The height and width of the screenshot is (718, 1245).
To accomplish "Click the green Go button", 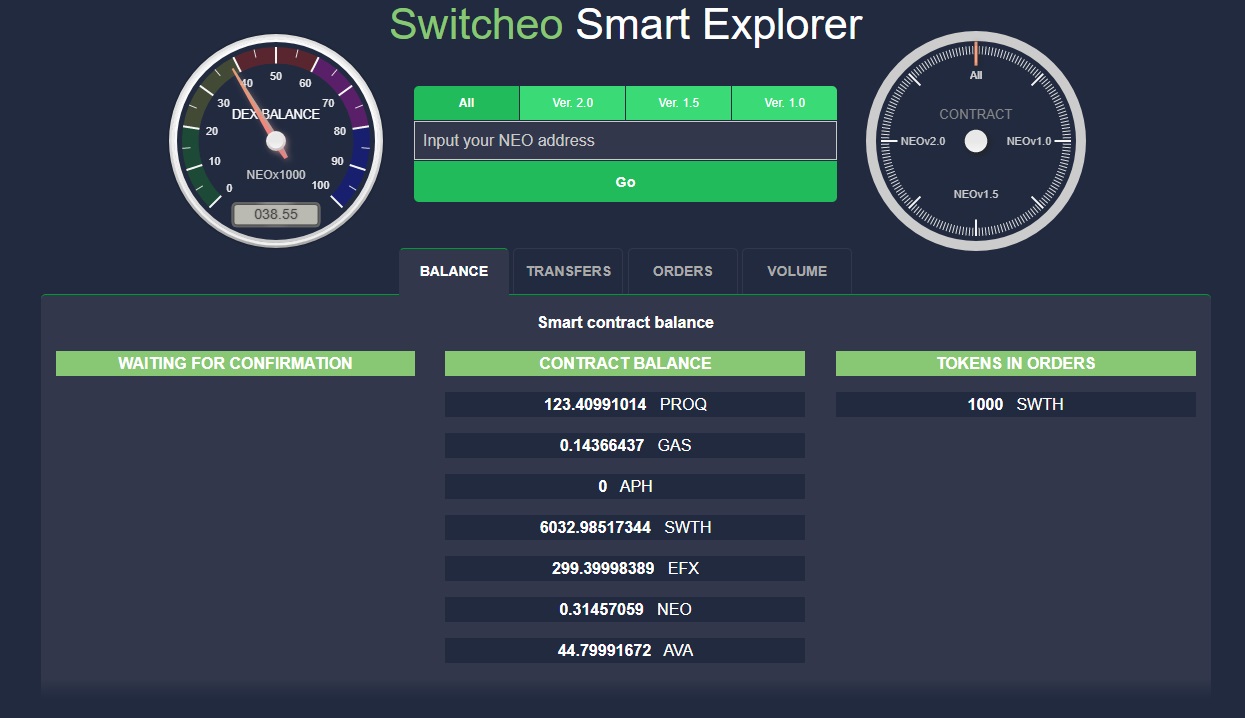I will [x=625, y=182].
